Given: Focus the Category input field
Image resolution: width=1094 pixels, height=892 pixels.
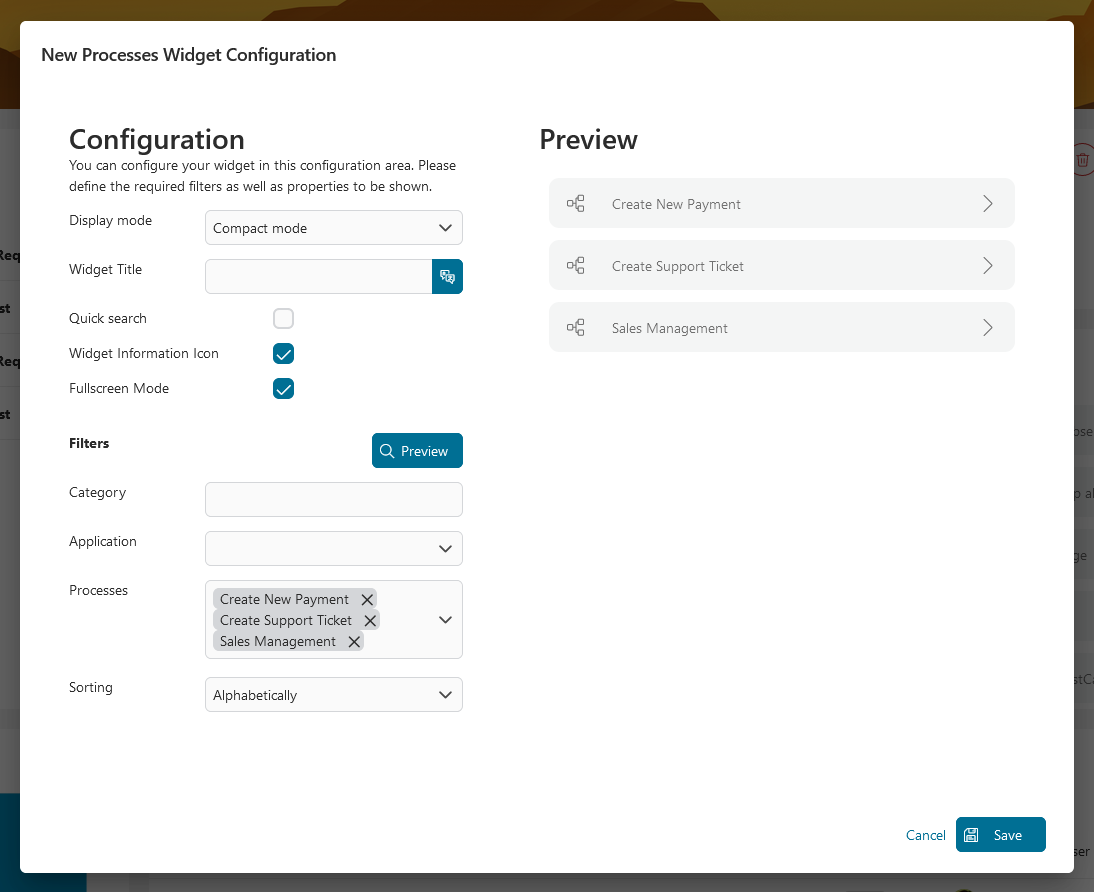Looking at the screenshot, I should [x=334, y=500].
